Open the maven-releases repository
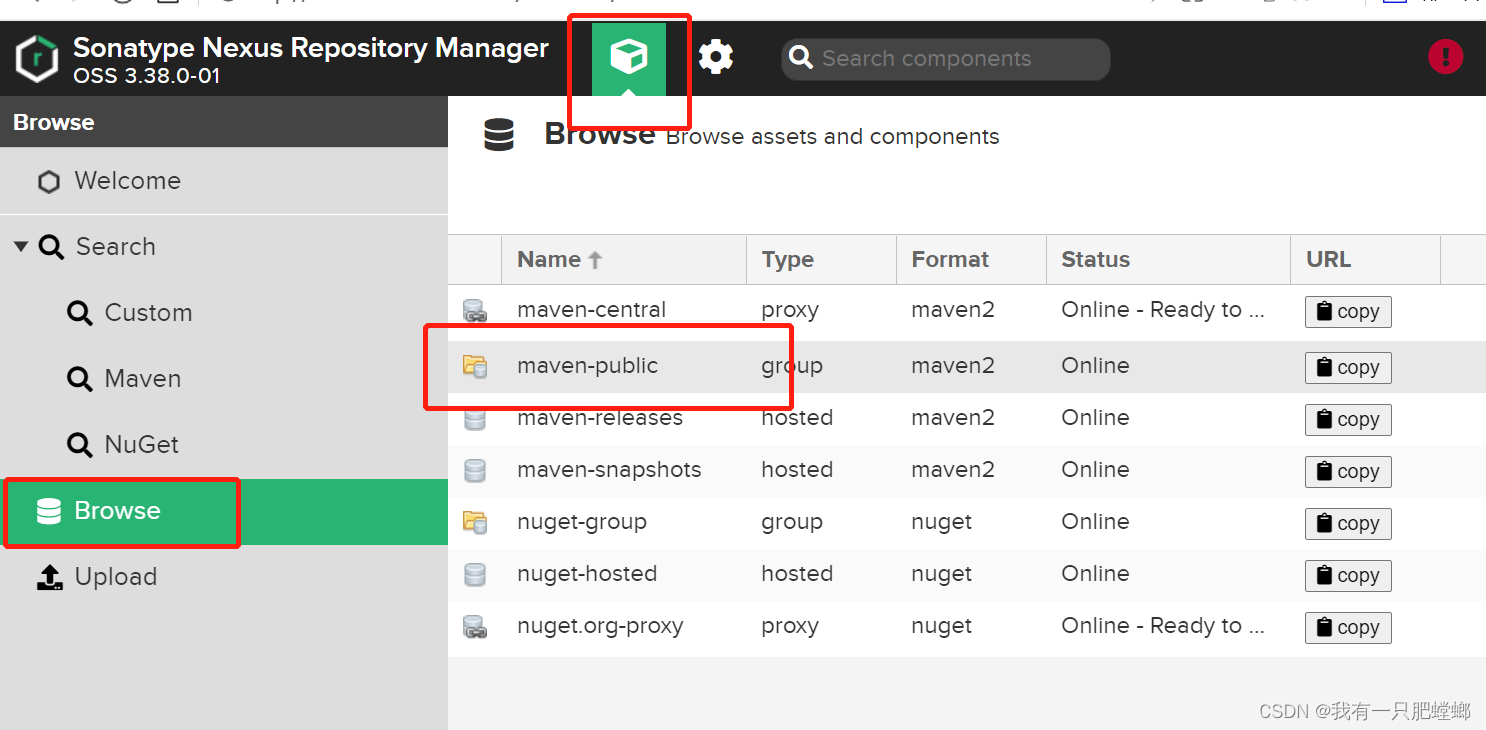The image size is (1486, 730). 600,418
